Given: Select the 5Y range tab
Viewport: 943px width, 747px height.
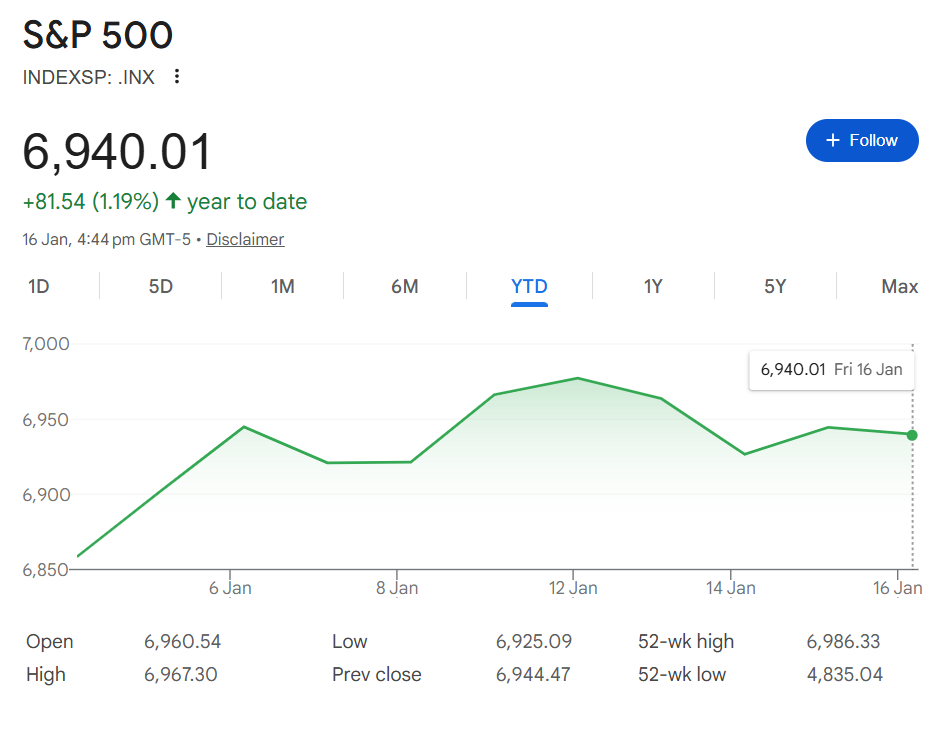Looking at the screenshot, I should (x=775, y=287).
